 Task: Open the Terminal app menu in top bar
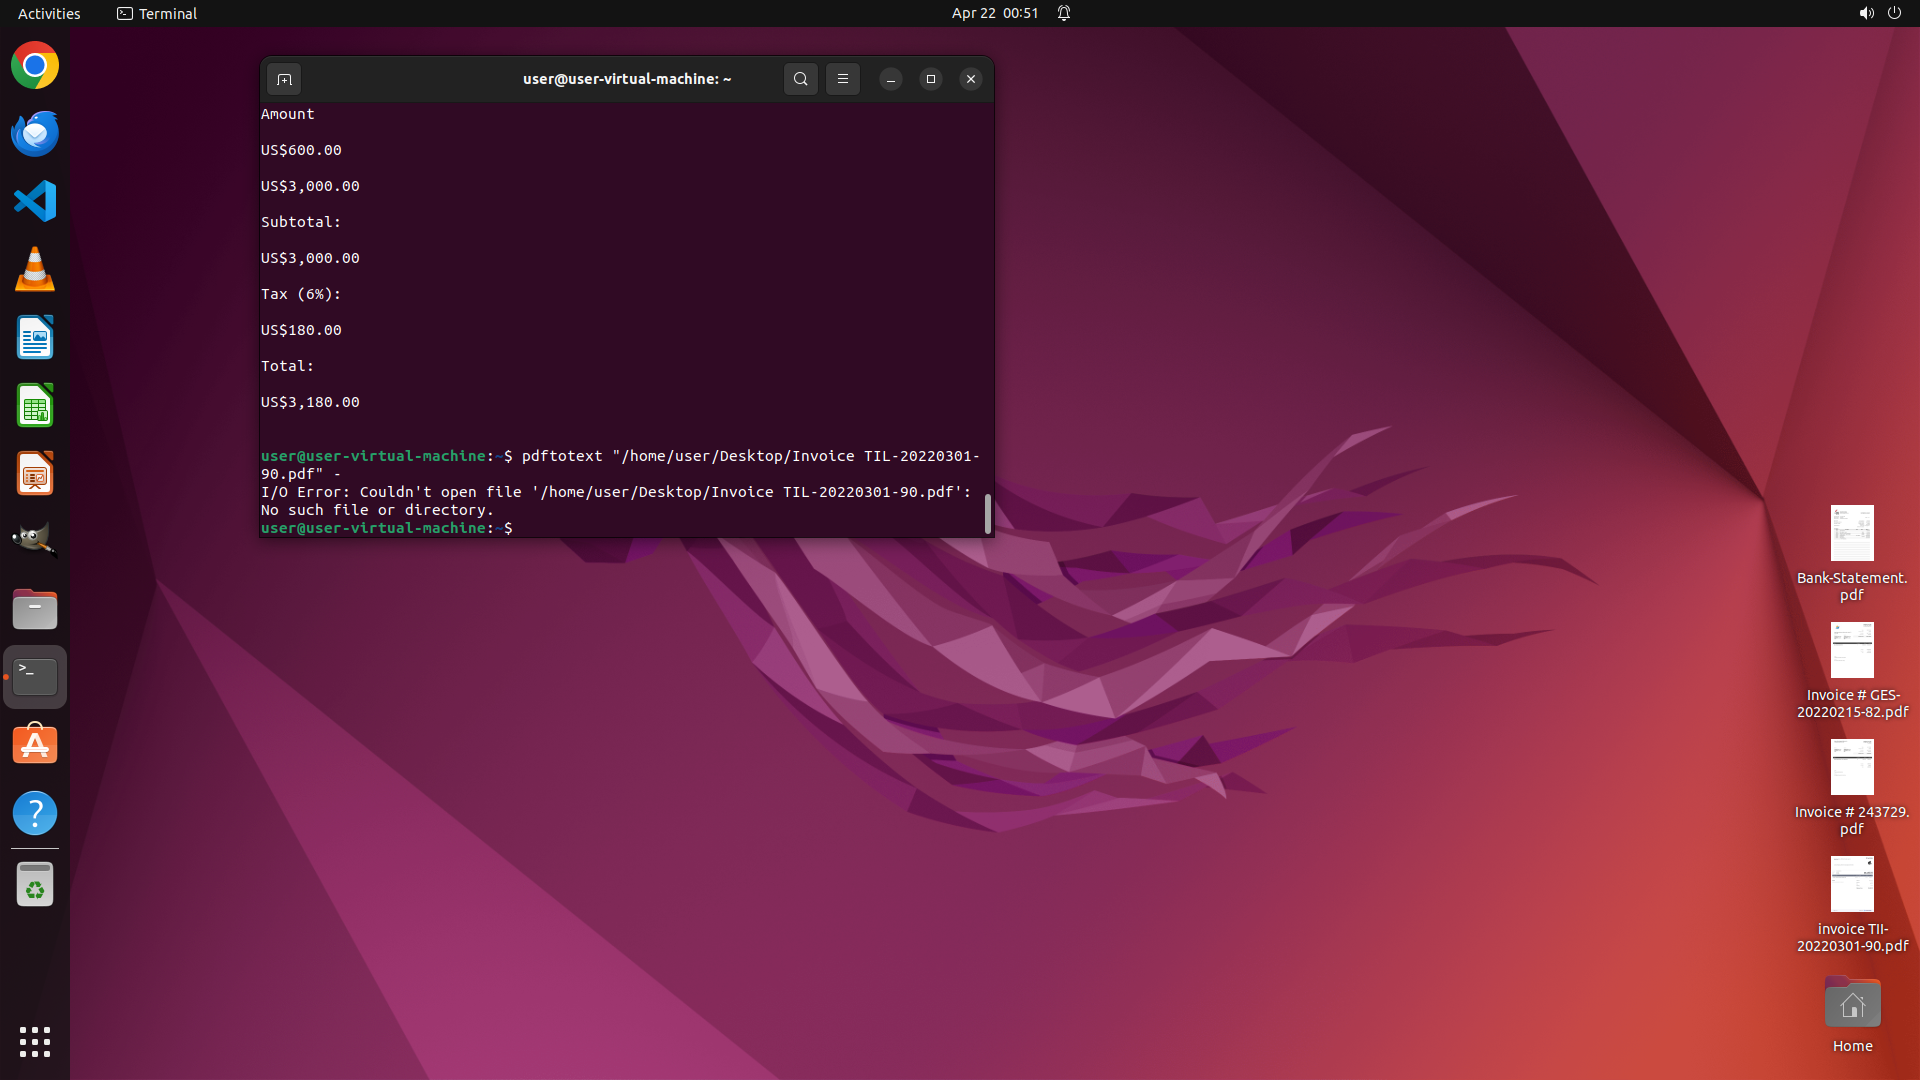[157, 13]
